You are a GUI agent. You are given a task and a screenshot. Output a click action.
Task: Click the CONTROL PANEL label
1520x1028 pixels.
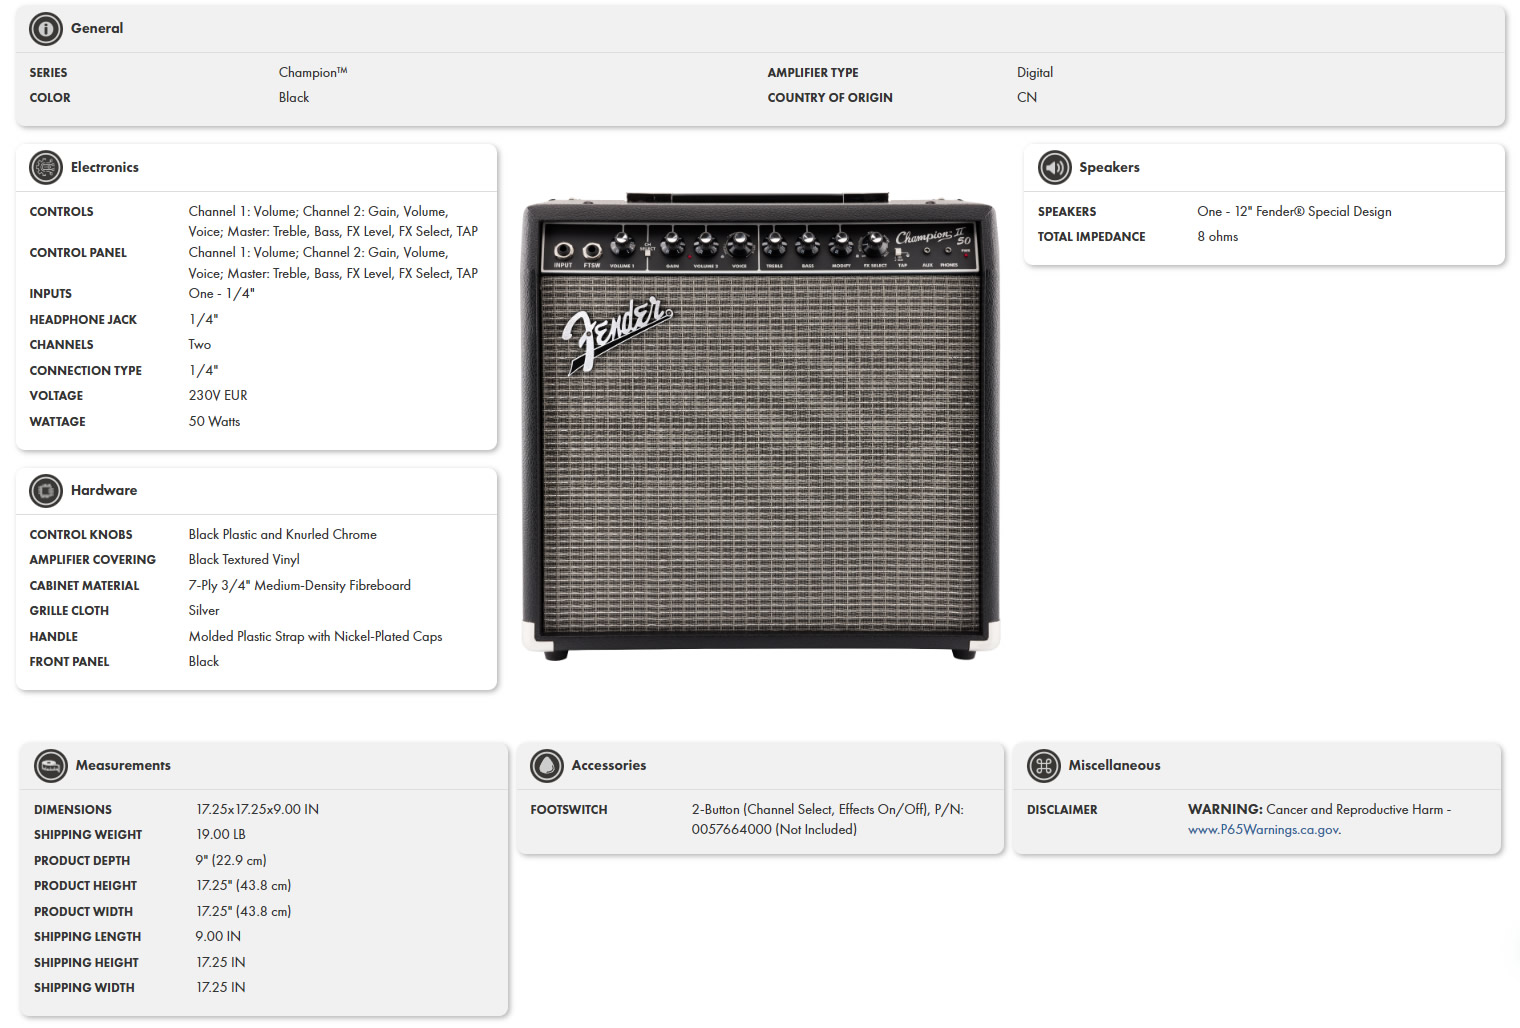pos(78,253)
